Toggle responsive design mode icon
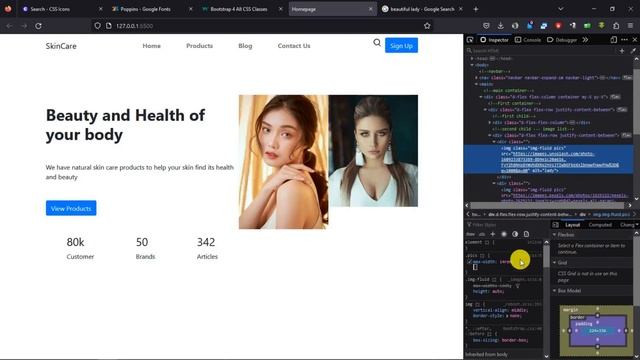Screen dimensions: 640x360 (613, 40)
